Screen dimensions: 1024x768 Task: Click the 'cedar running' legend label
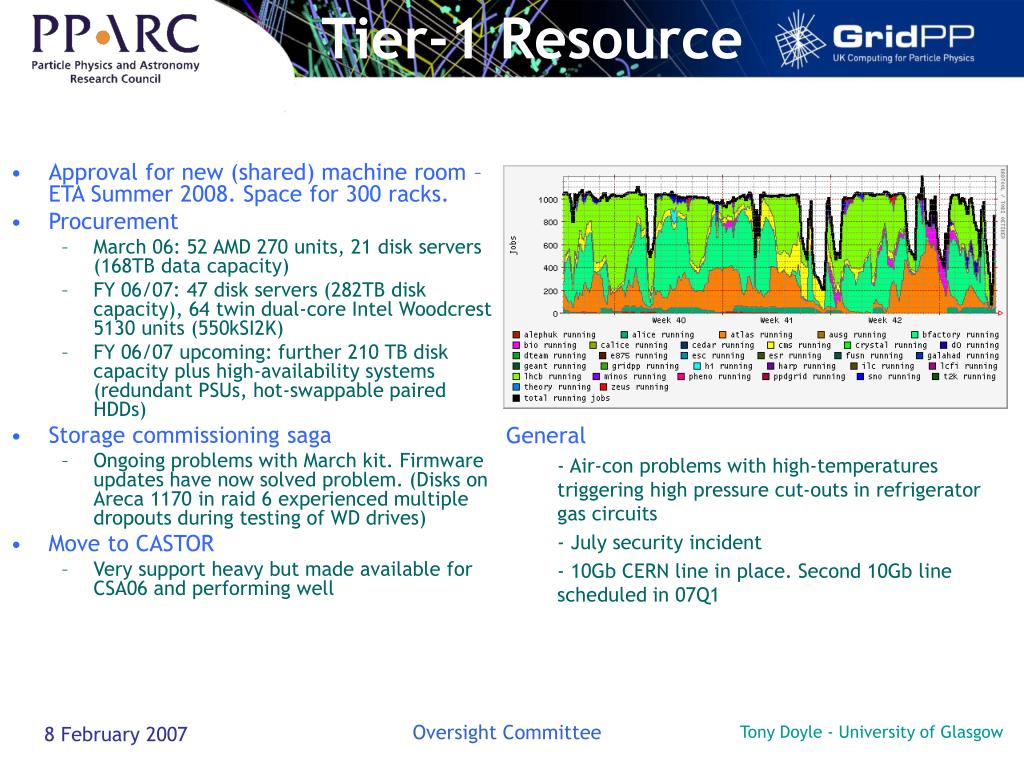[x=723, y=345]
